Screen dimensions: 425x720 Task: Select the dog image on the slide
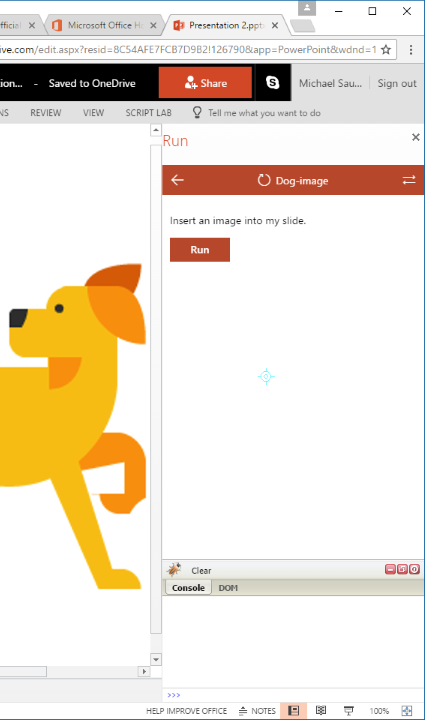(73, 426)
